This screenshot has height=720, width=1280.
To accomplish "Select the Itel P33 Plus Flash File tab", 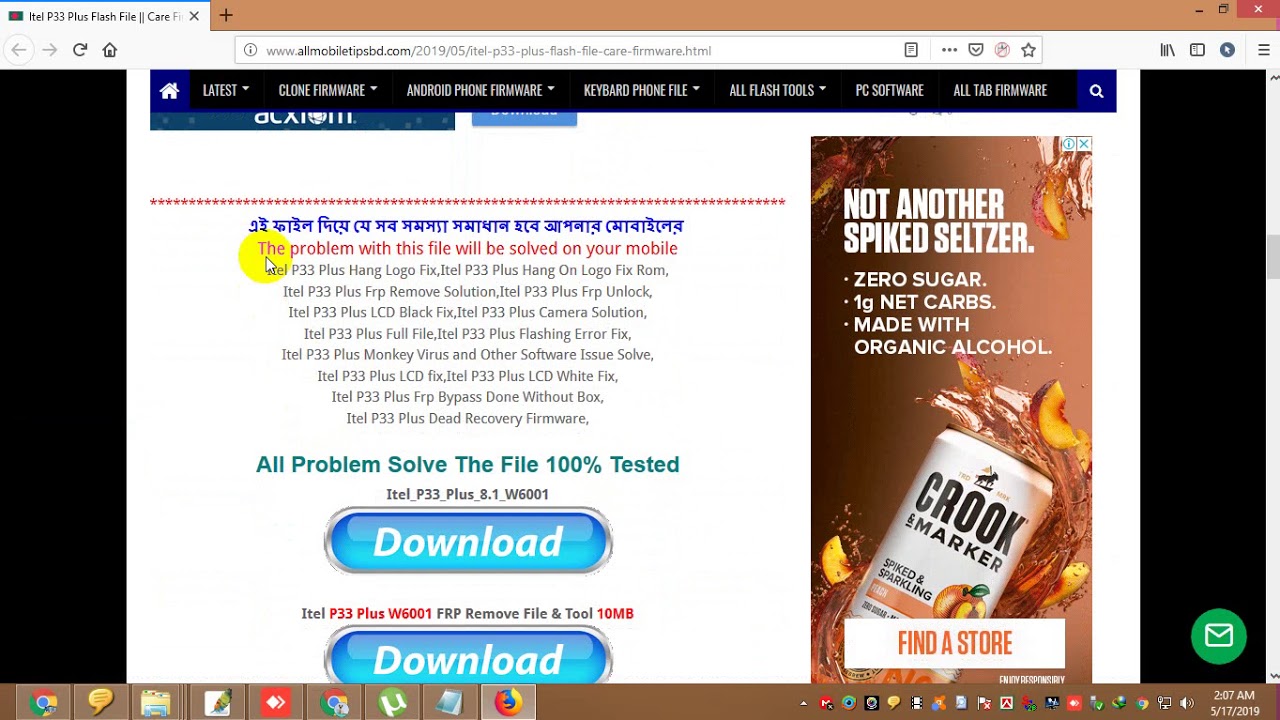I will [x=104, y=16].
